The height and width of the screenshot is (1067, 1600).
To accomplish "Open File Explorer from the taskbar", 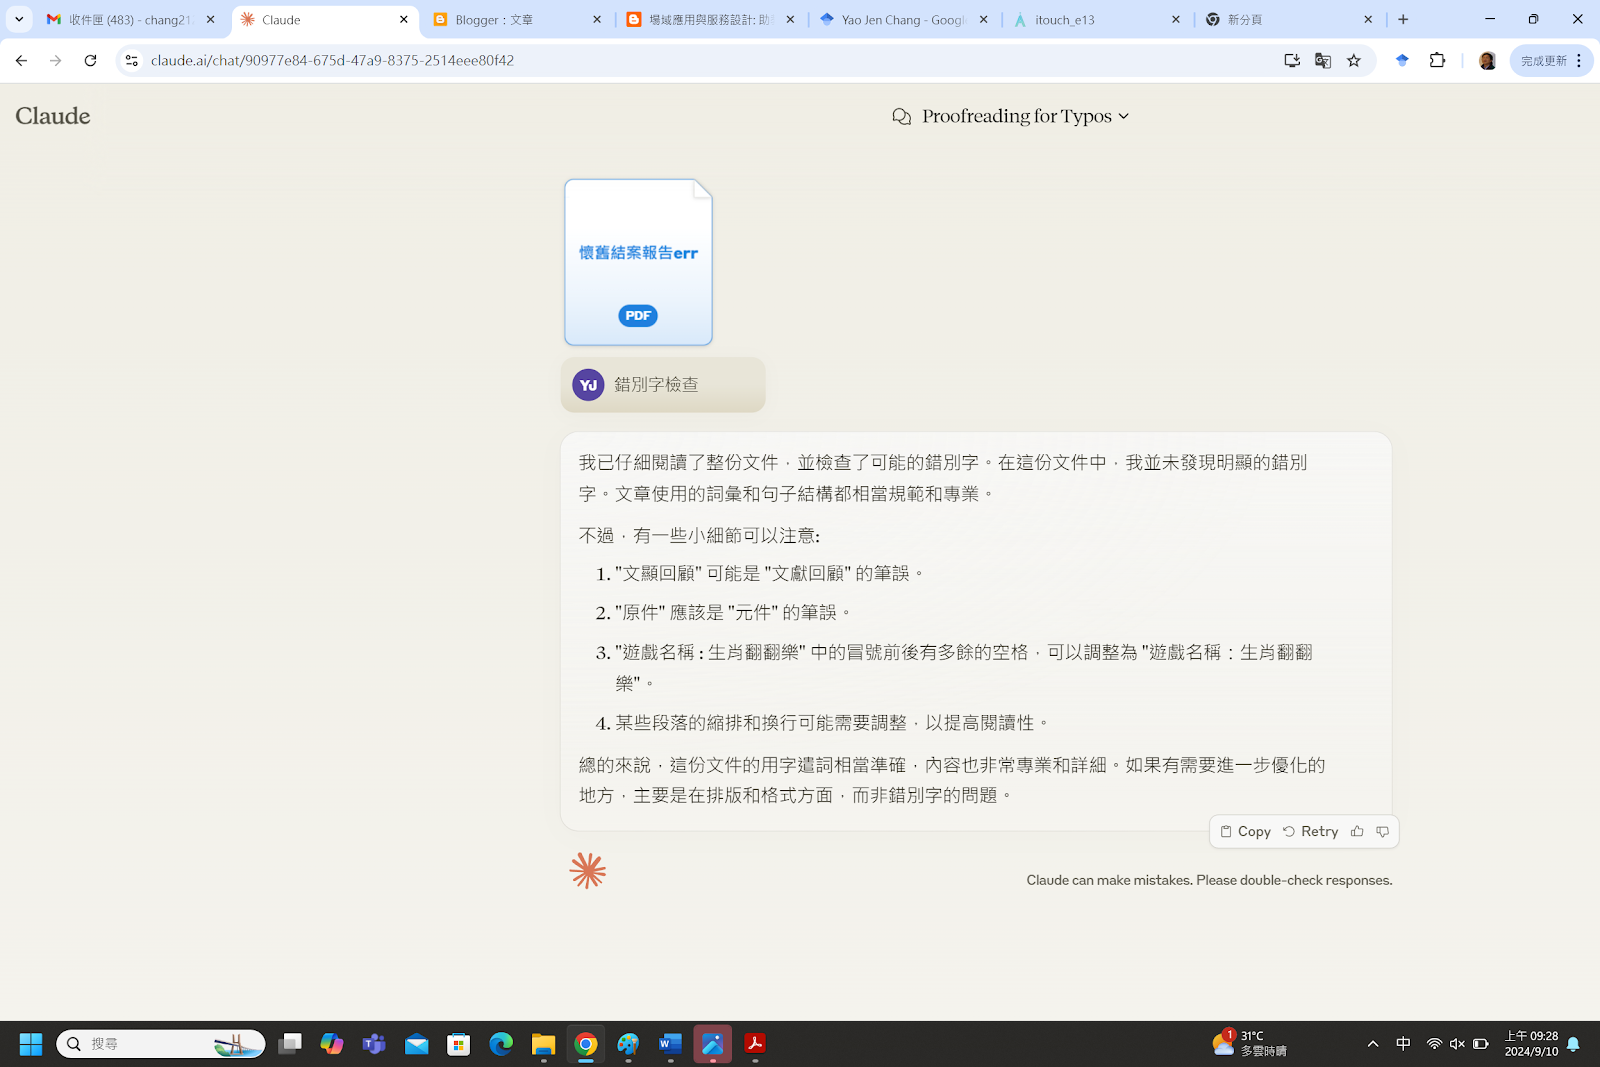I will click(543, 1044).
